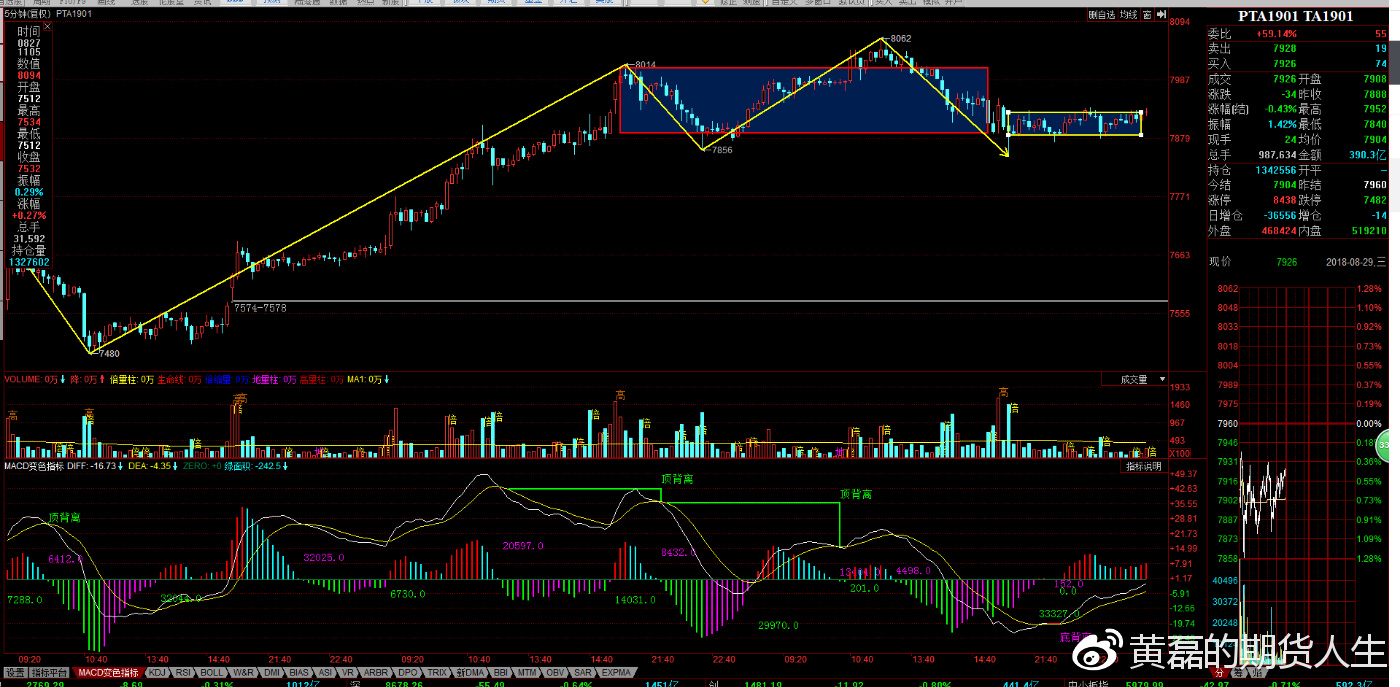The image size is (1400, 687).
Task: Switch to the BOLL indicator tab
Action: click(211, 672)
